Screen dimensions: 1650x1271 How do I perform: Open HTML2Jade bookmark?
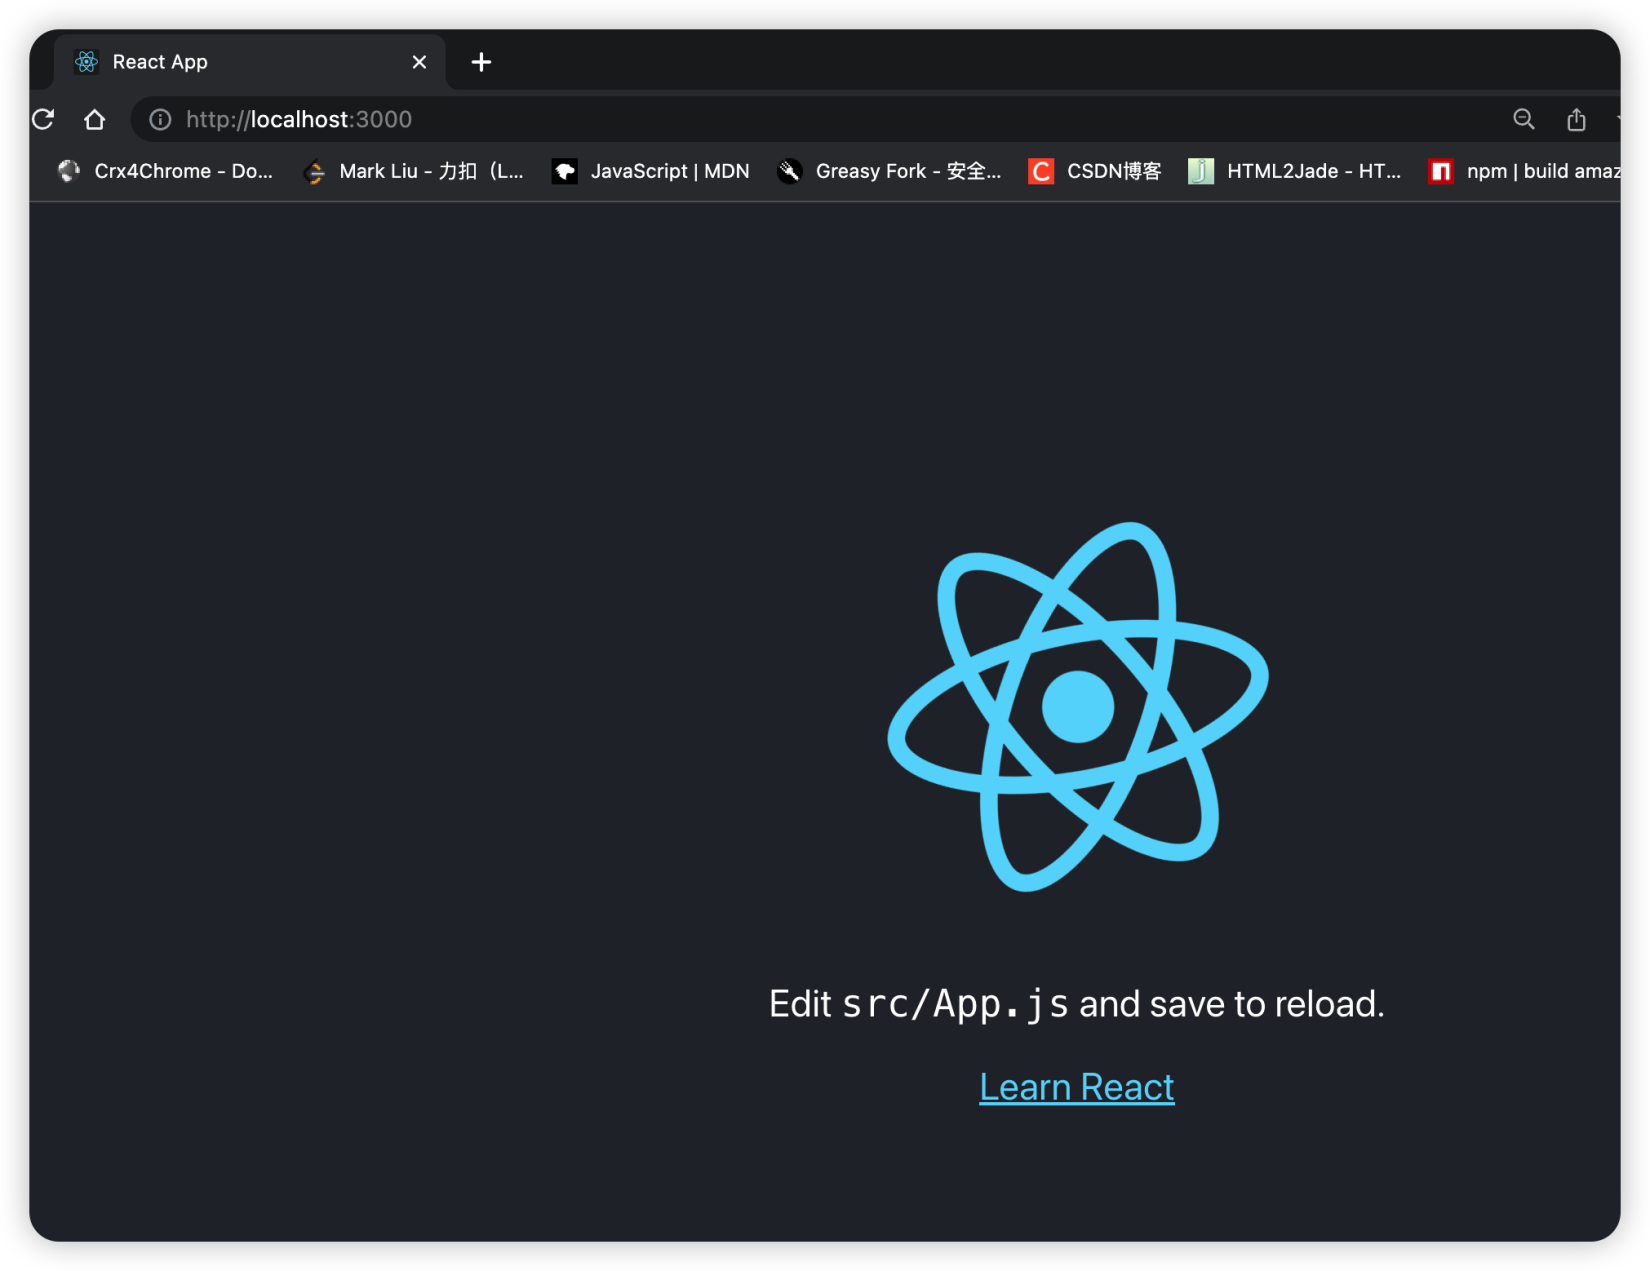pos(1295,171)
